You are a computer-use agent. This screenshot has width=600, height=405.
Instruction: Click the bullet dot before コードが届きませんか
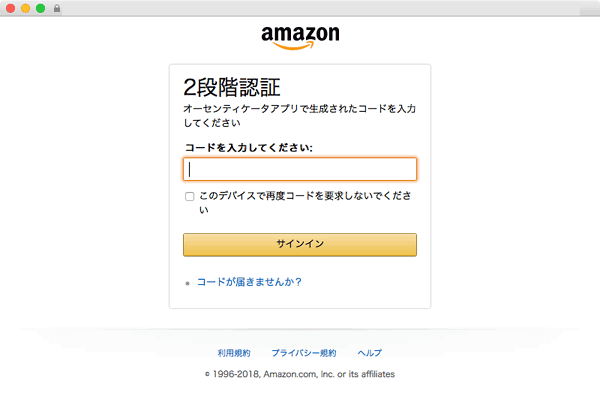point(188,283)
